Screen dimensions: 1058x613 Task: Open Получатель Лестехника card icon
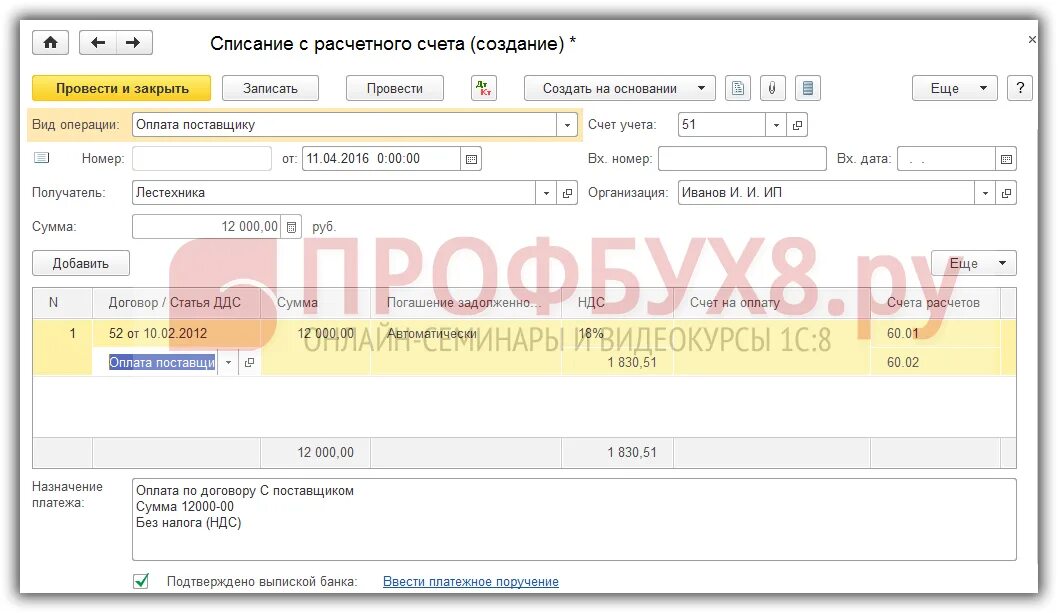[567, 193]
